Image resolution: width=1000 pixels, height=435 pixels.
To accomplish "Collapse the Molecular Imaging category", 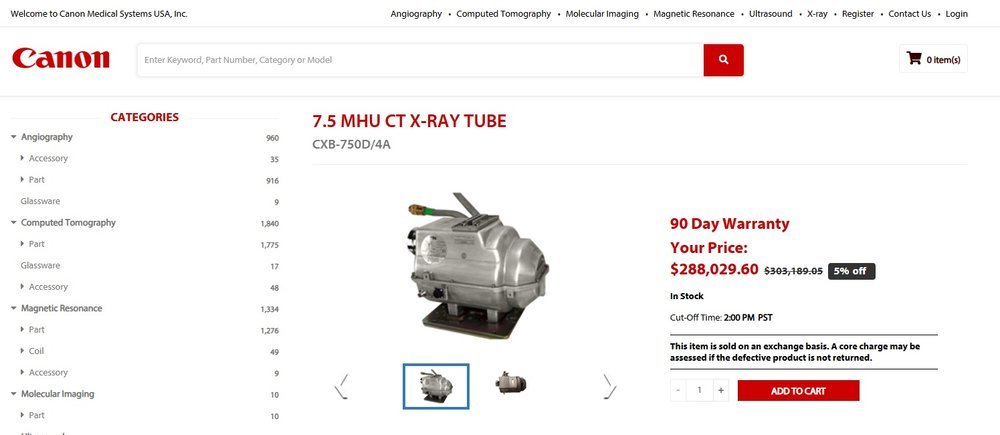I will tap(14, 394).
